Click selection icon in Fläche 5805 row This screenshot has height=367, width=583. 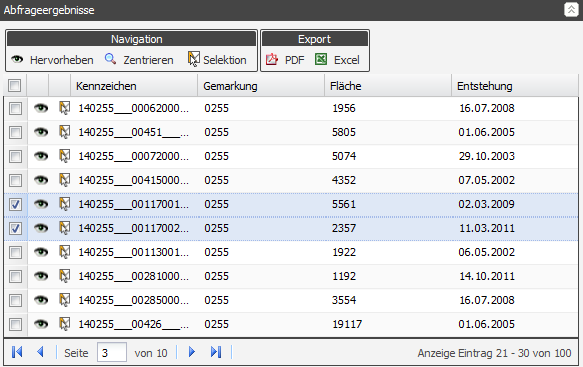click(x=64, y=132)
